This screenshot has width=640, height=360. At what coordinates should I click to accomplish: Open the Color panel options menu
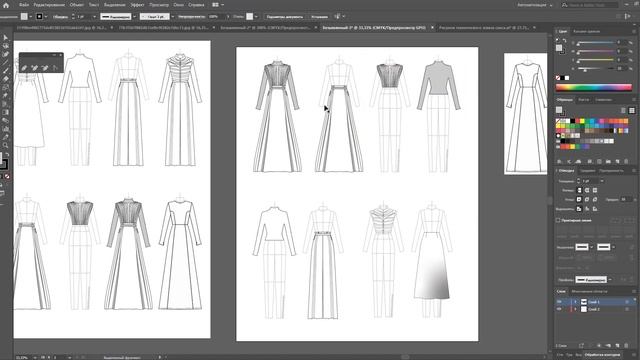click(x=634, y=31)
